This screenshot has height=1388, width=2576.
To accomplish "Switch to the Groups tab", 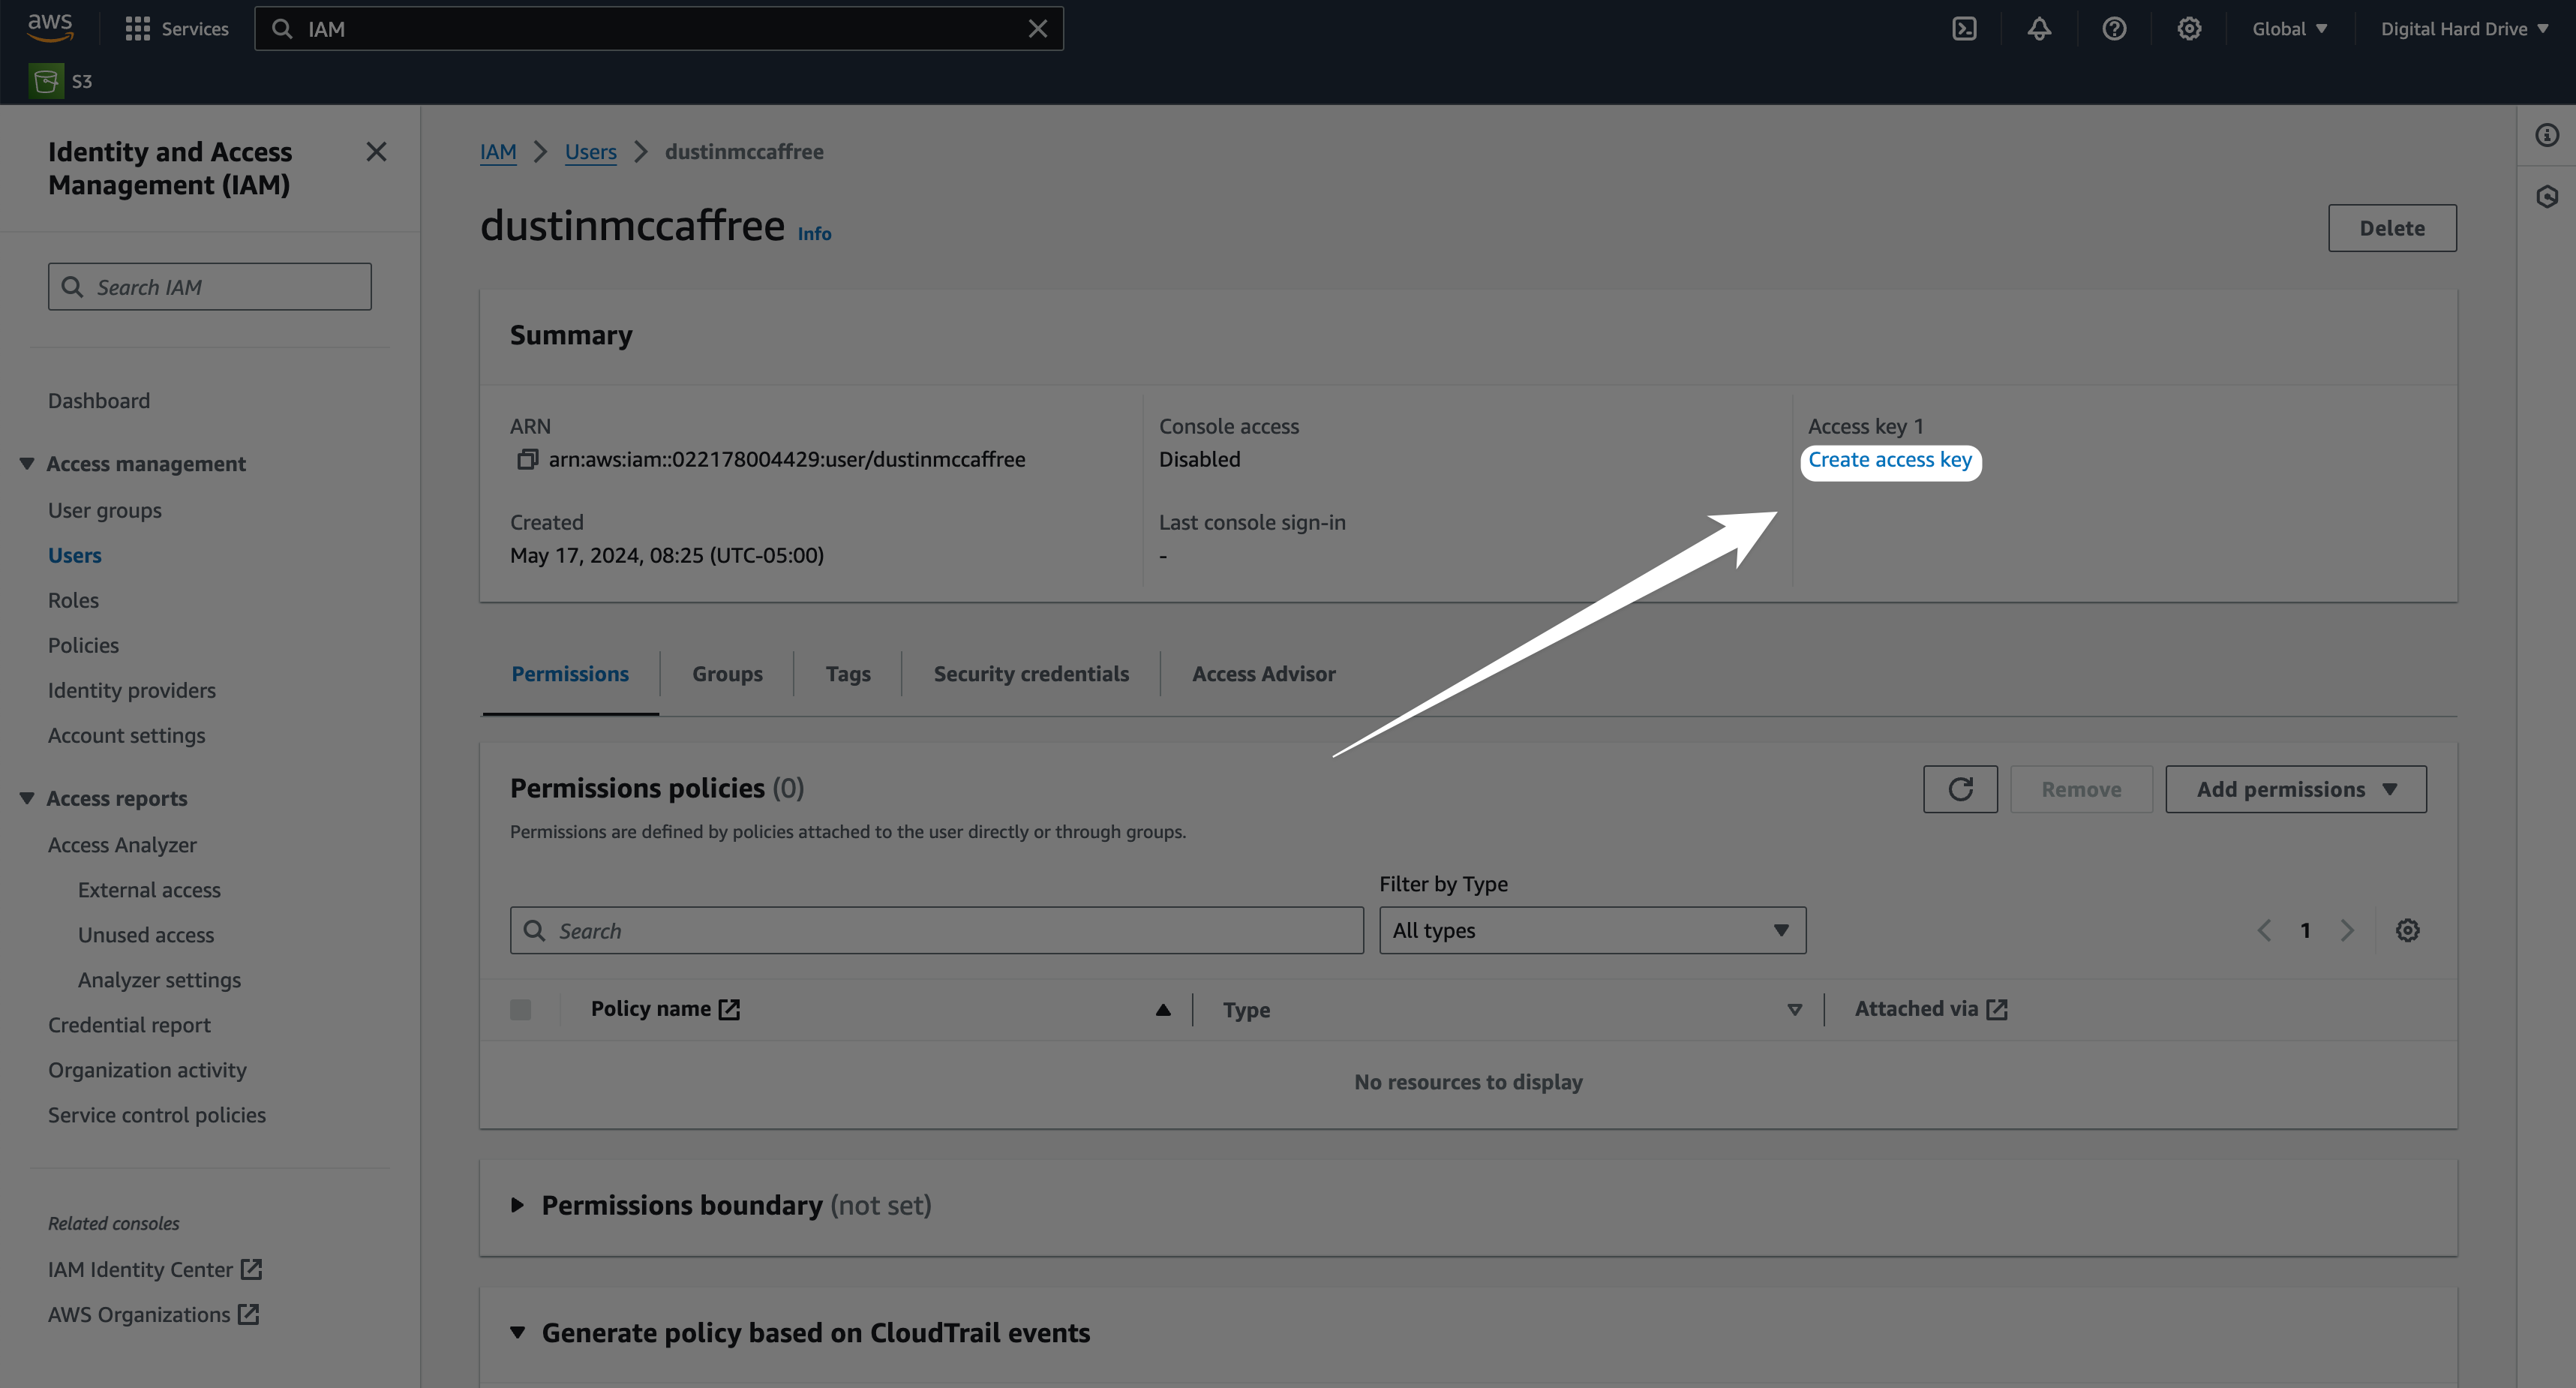I will [727, 674].
